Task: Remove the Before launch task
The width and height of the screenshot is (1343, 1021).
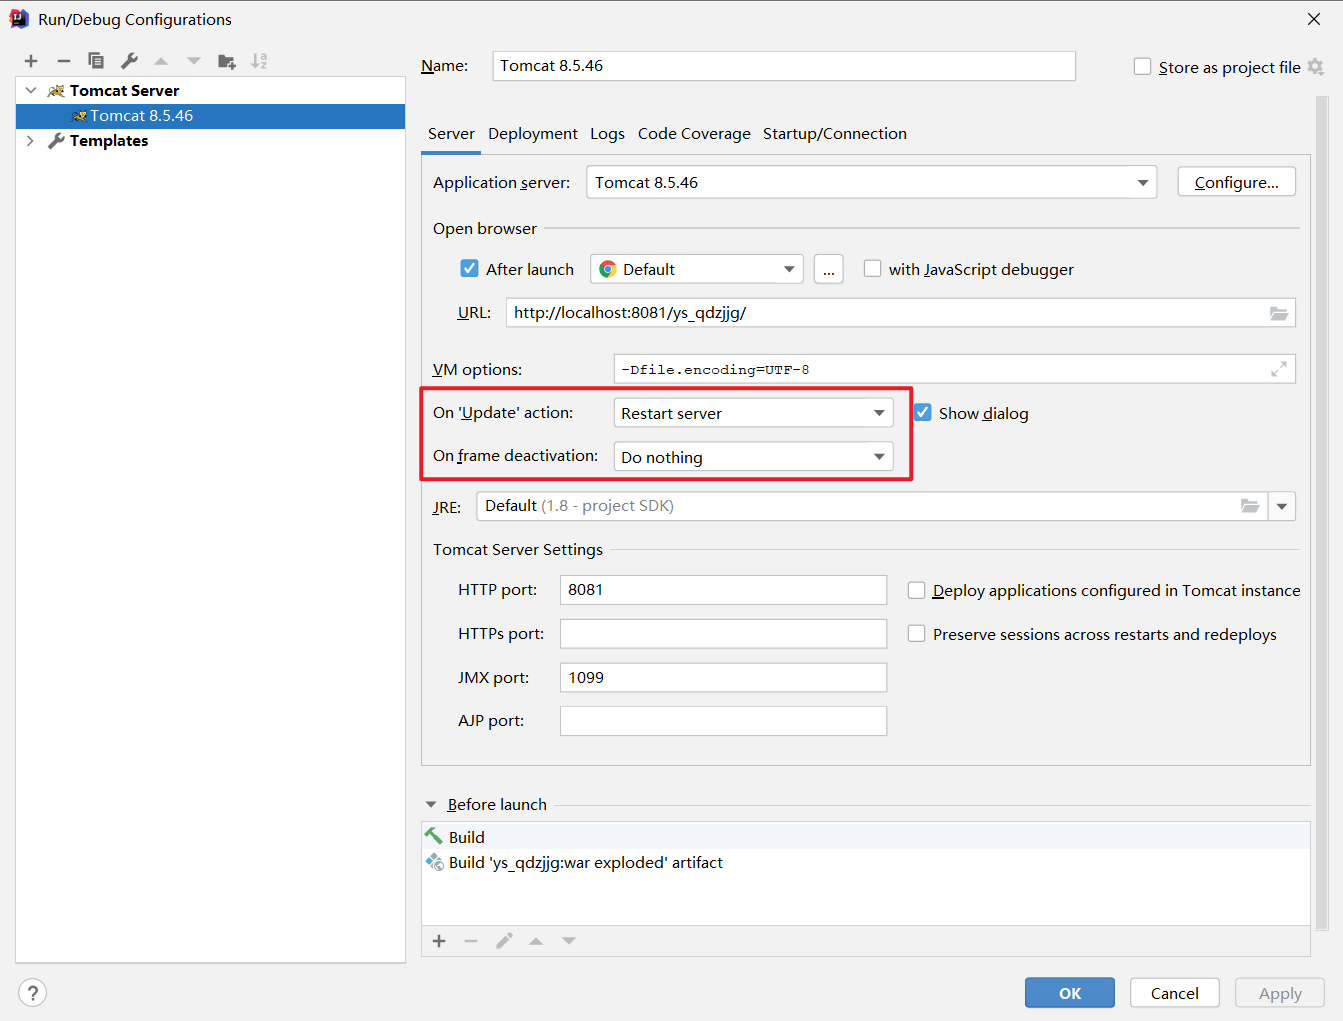Action: (x=471, y=941)
